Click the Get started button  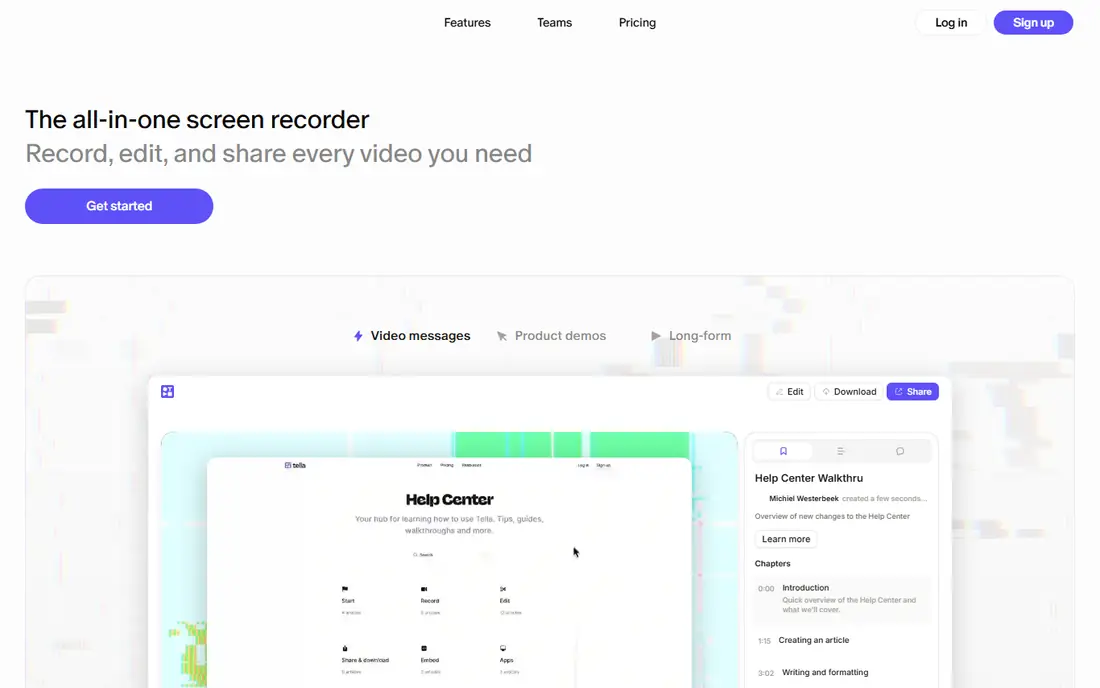119,206
